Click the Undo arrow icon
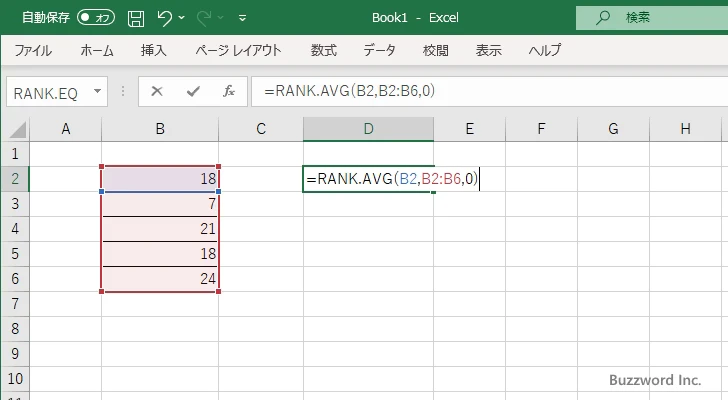Viewport: 728px width, 400px height. [165, 18]
